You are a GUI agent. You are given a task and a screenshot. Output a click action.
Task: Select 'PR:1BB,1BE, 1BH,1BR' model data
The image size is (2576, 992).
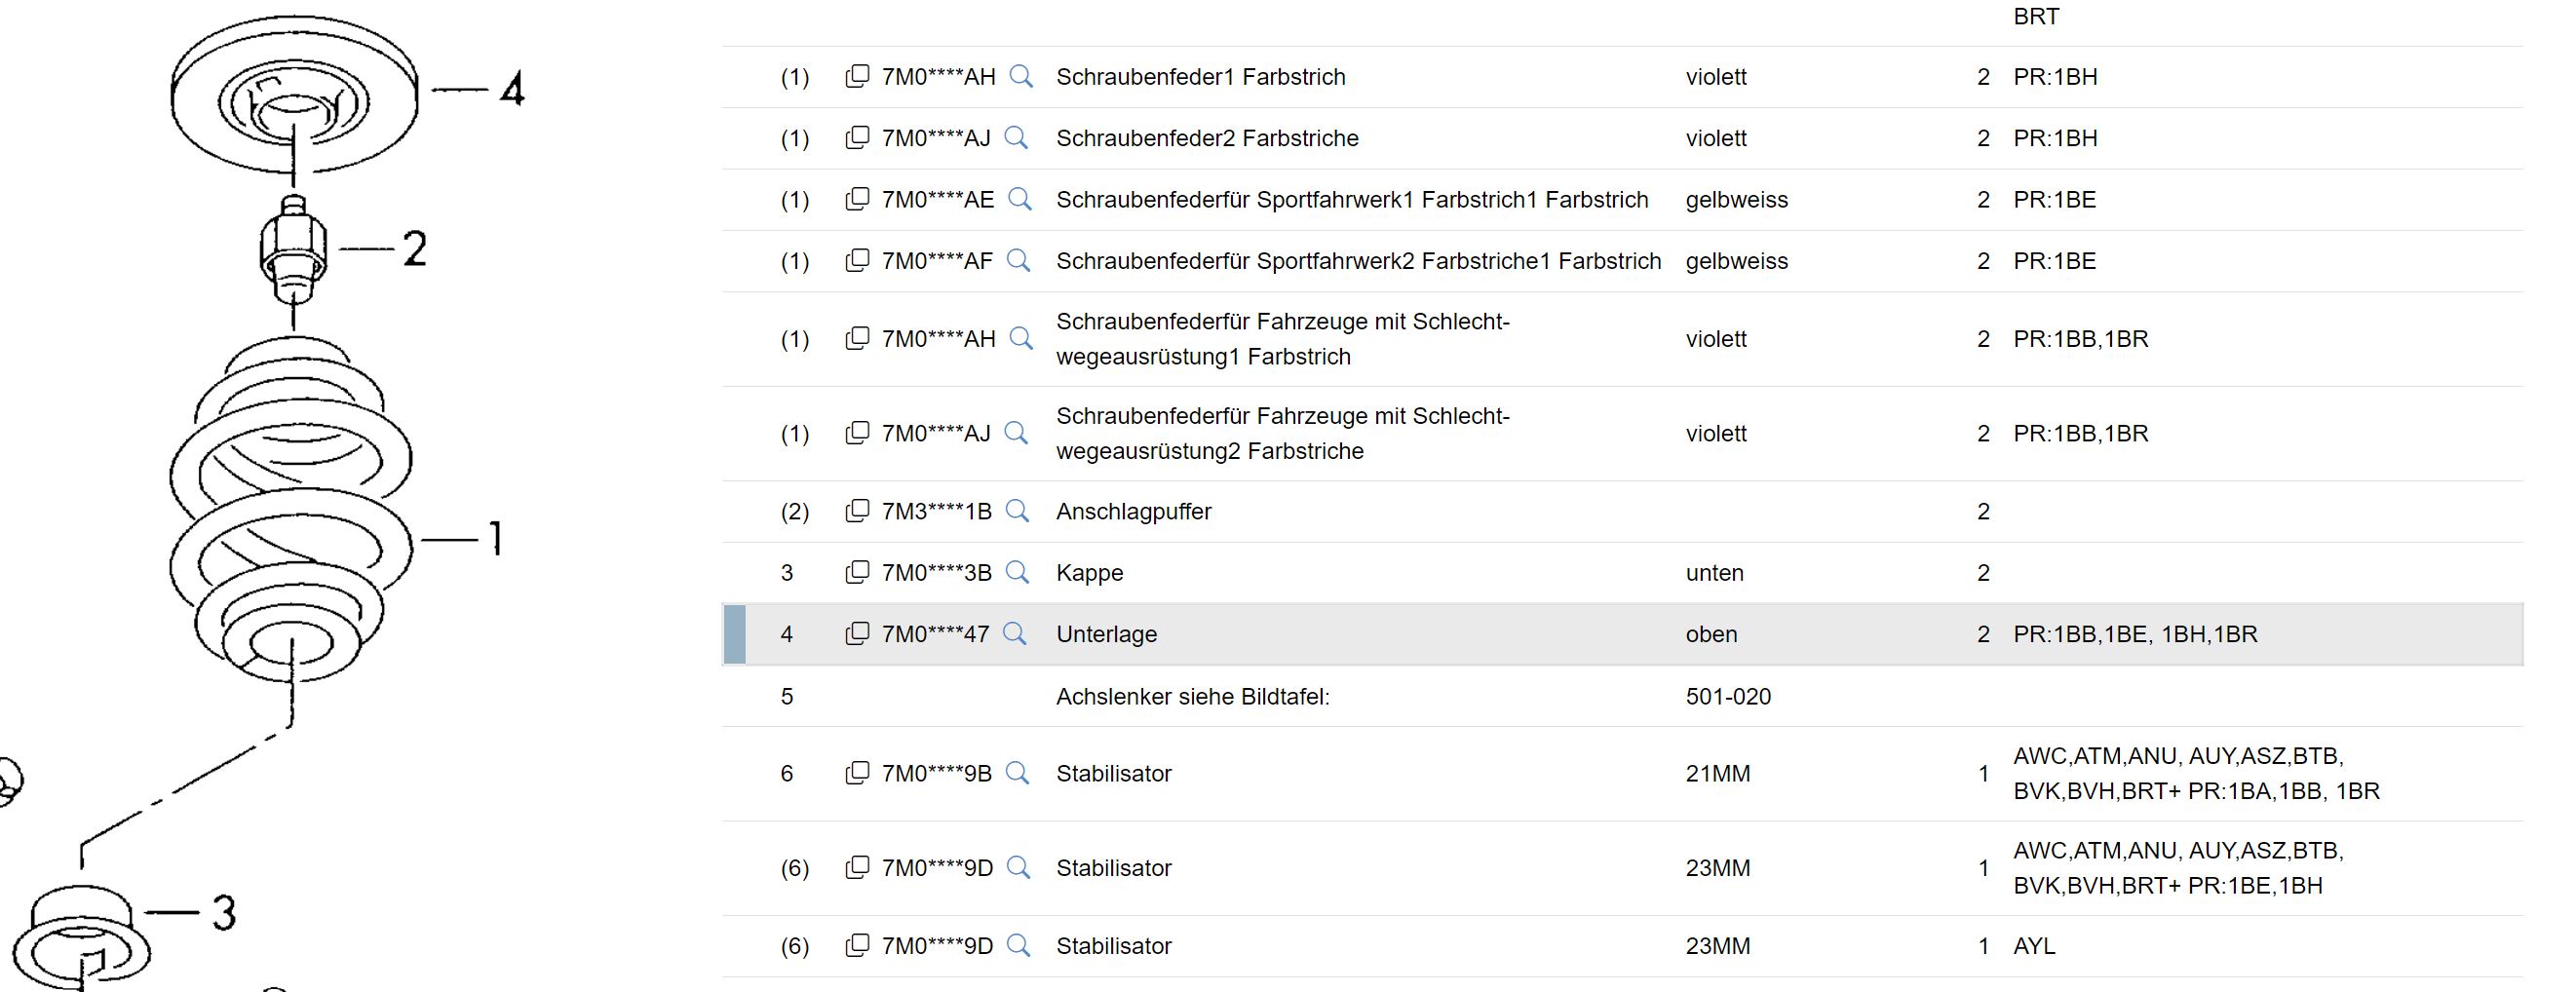pos(2135,635)
